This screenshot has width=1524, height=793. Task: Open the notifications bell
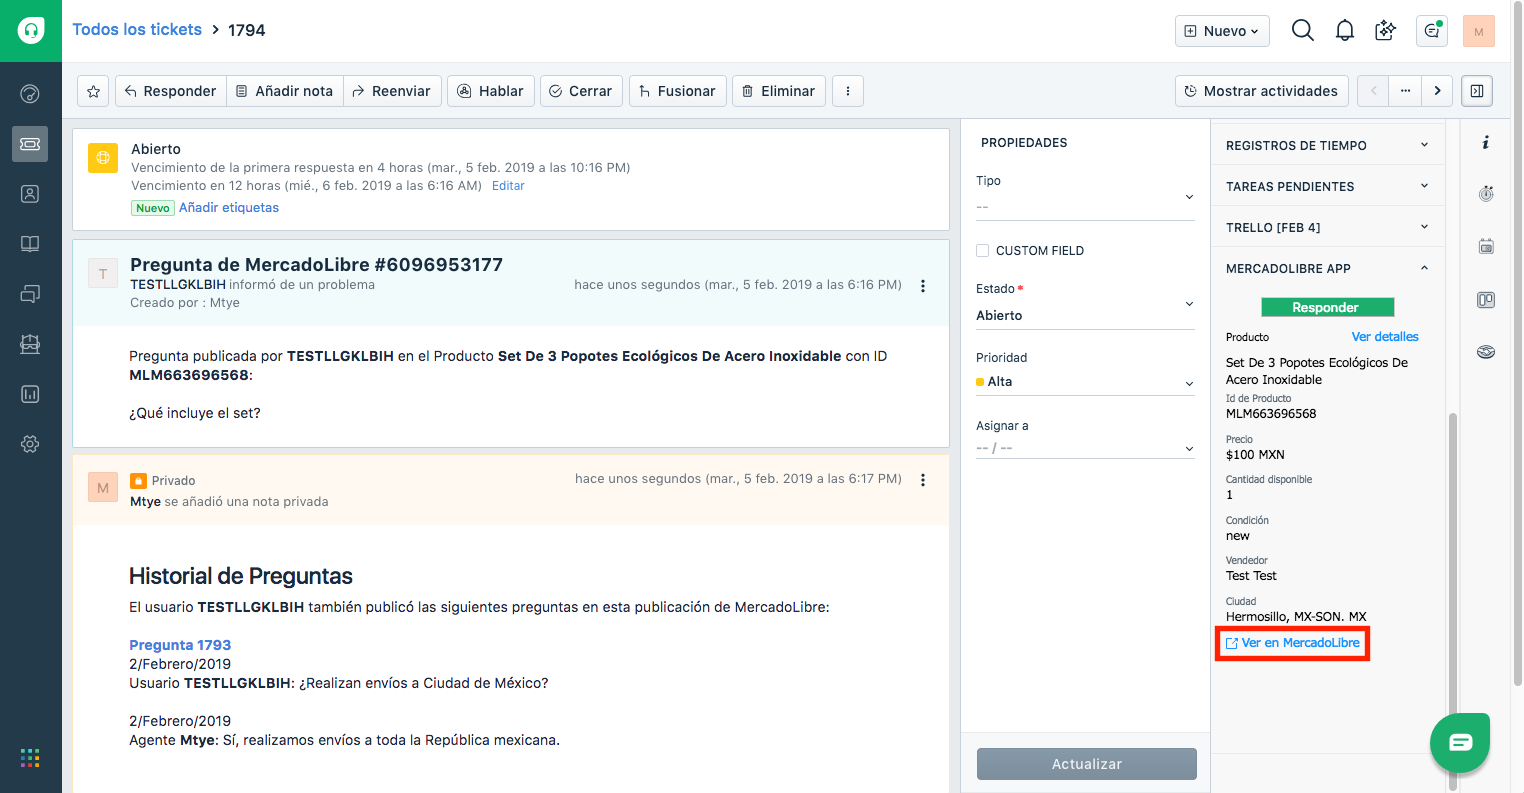pos(1345,31)
